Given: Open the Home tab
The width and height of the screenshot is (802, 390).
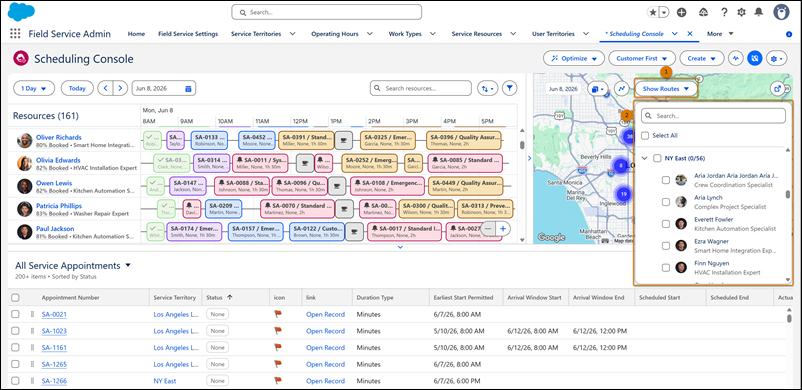Looking at the screenshot, I should click(x=136, y=34).
